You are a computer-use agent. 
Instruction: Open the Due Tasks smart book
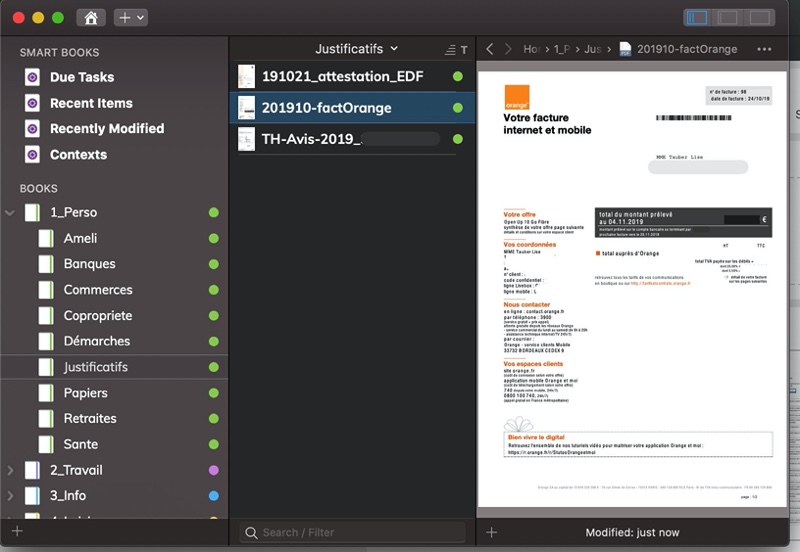81,77
